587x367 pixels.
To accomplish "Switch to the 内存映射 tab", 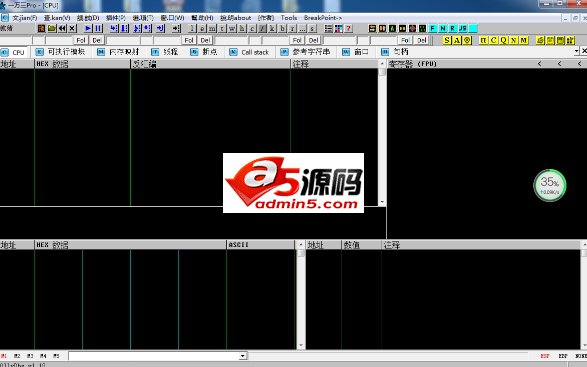I will (118, 52).
